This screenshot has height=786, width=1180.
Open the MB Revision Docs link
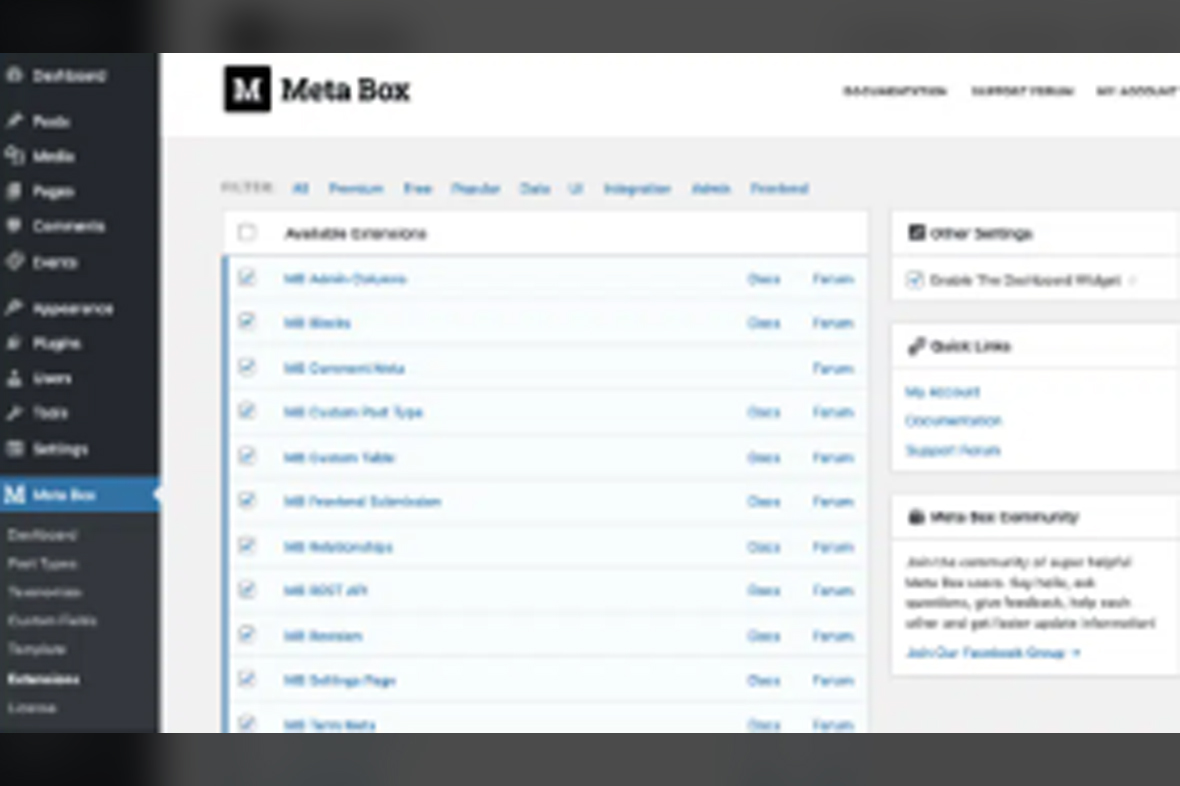click(764, 635)
